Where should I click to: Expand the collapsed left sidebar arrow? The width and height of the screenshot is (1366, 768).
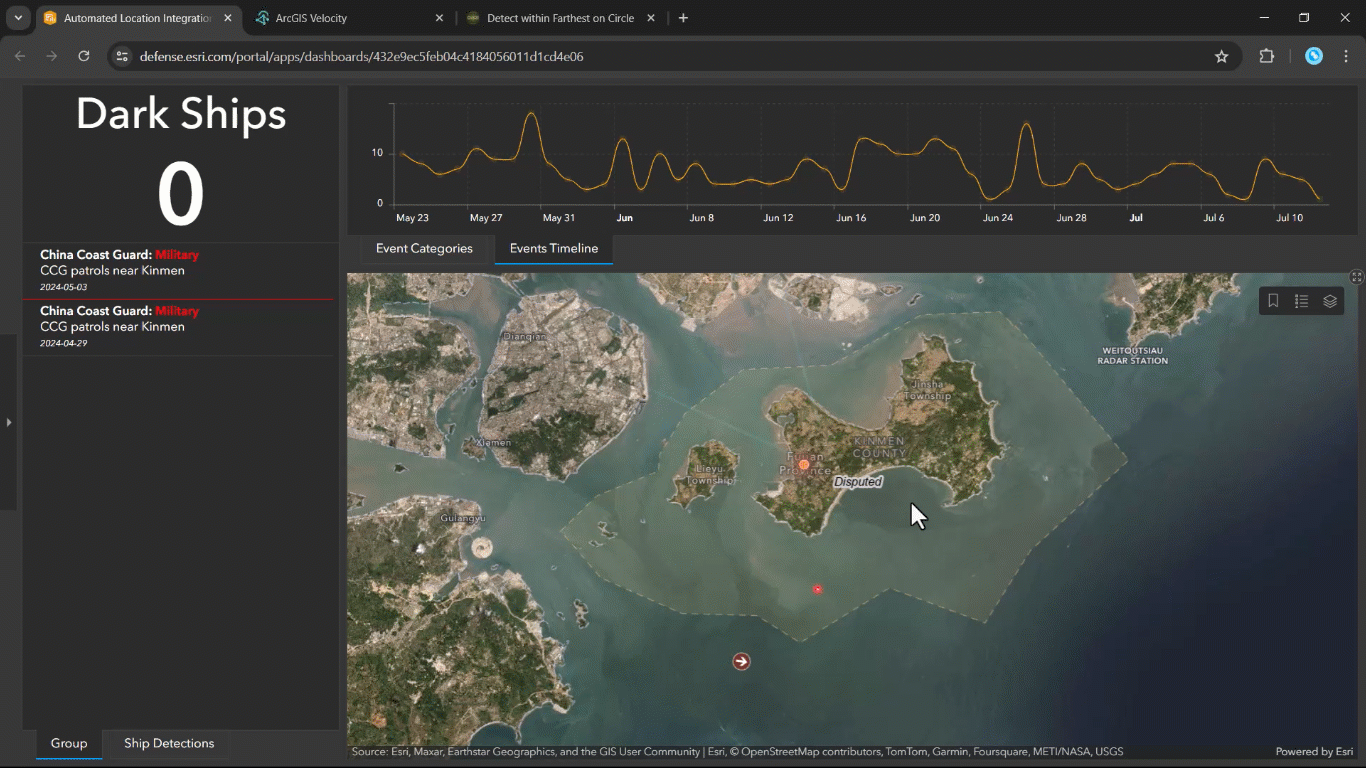[9, 422]
